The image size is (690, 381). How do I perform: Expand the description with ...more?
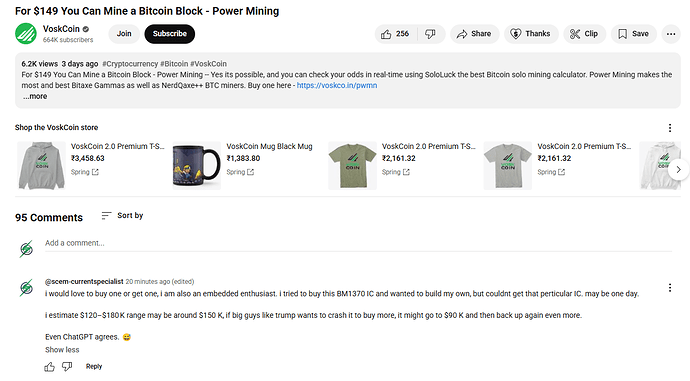point(35,96)
